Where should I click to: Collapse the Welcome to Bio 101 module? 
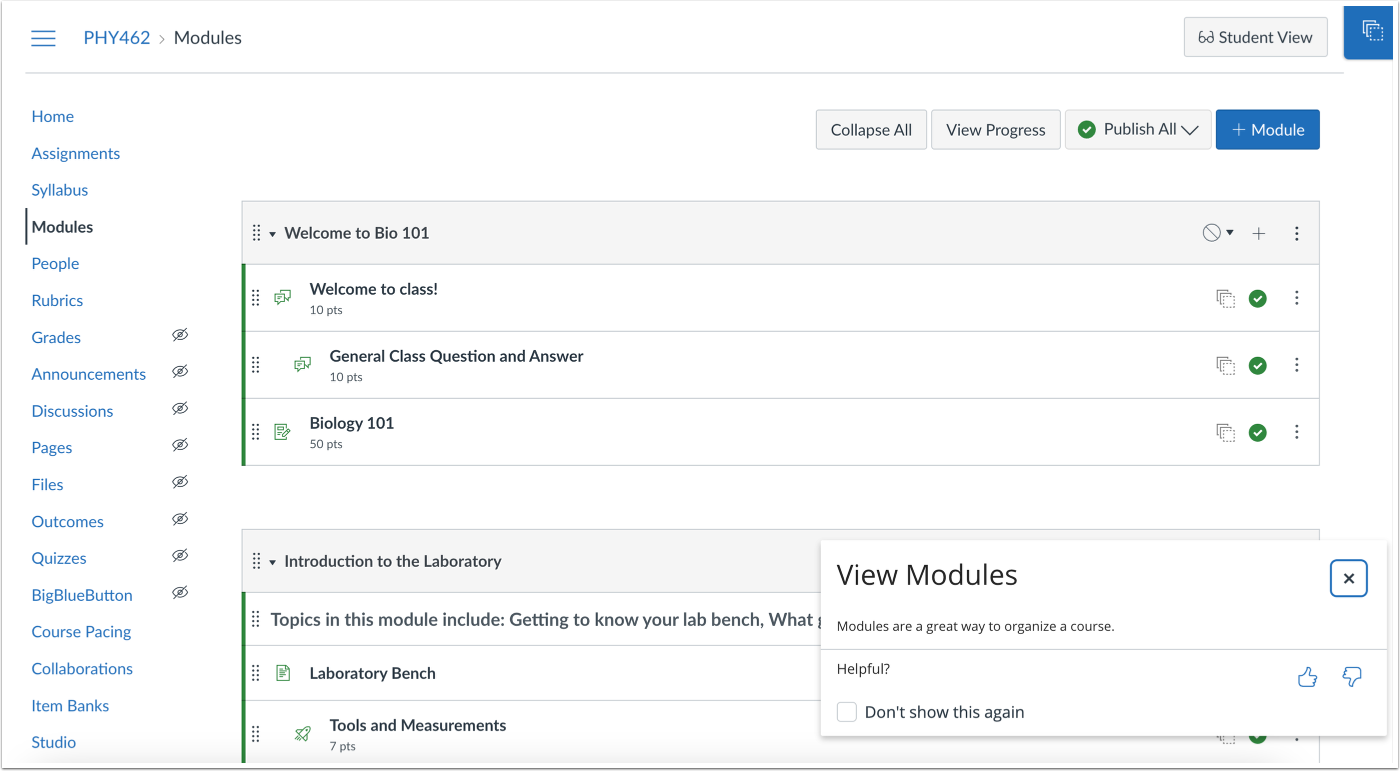[x=272, y=234]
